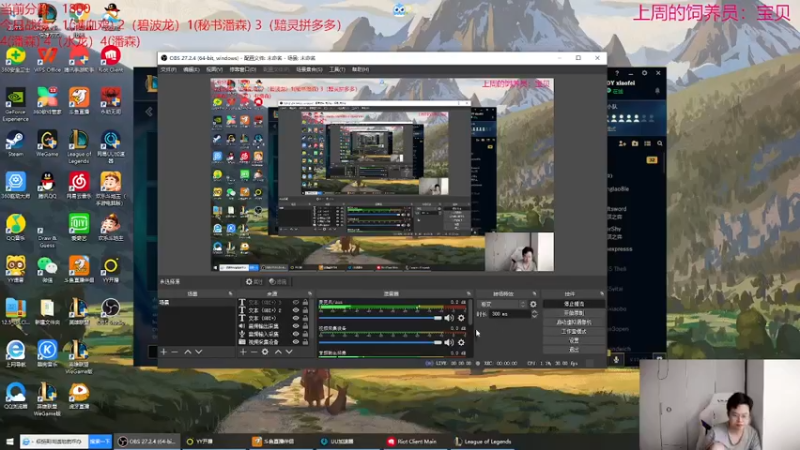Open the 文件(F) menu in OBS
This screenshot has width=800, height=450.
tap(168, 69)
